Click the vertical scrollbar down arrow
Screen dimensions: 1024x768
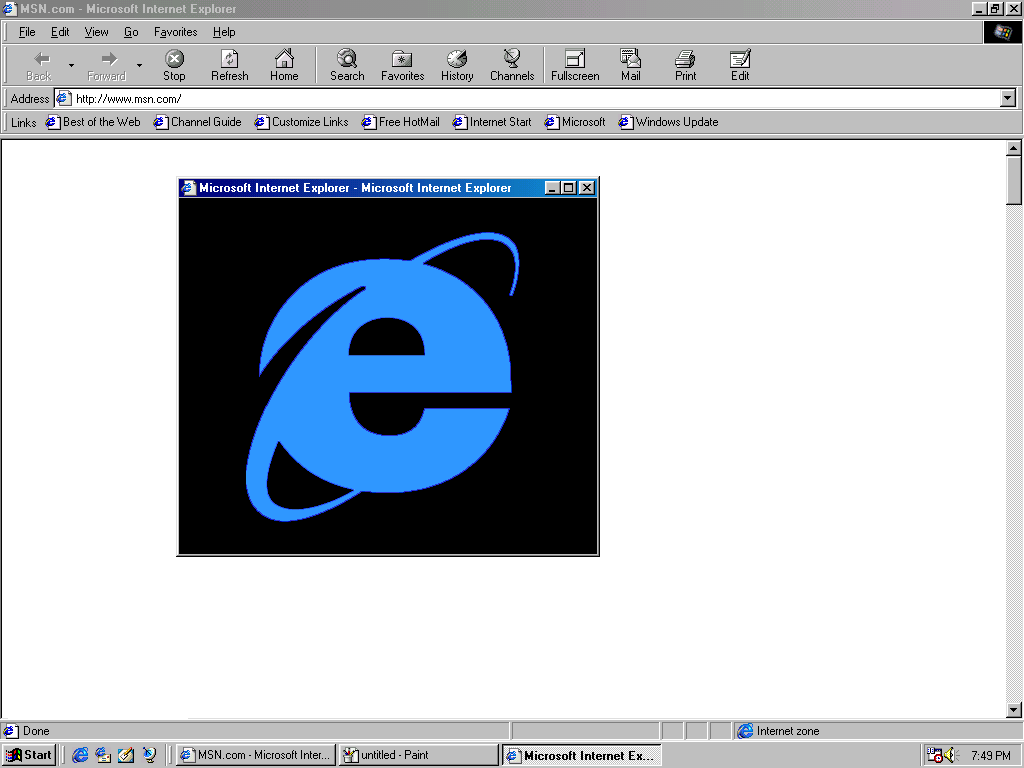click(1014, 710)
